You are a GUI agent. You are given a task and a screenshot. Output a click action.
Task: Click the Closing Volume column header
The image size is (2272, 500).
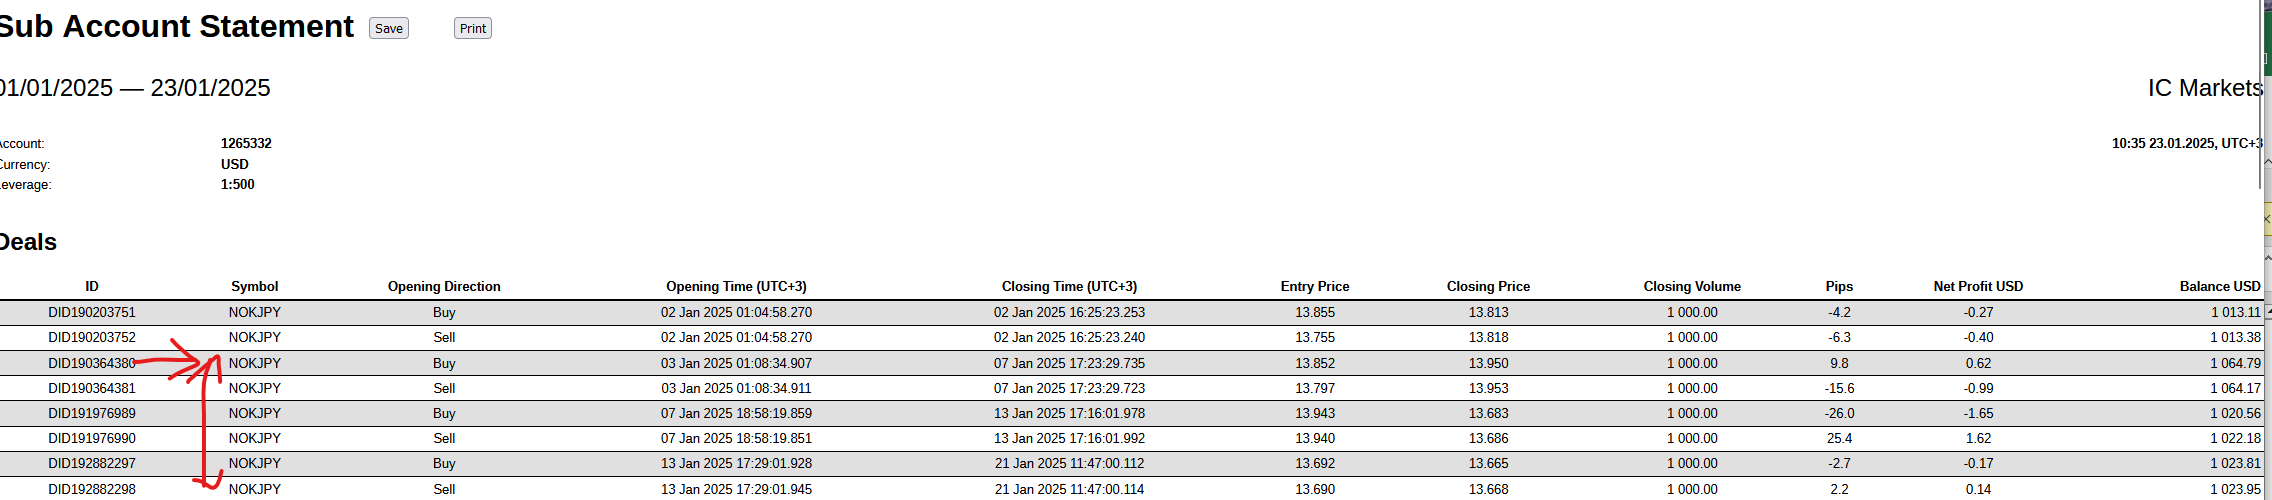pos(1692,286)
